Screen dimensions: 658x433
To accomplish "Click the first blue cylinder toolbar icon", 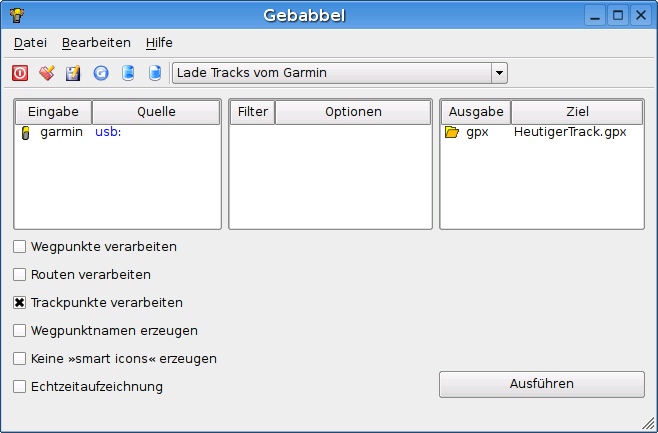I will (x=127, y=73).
